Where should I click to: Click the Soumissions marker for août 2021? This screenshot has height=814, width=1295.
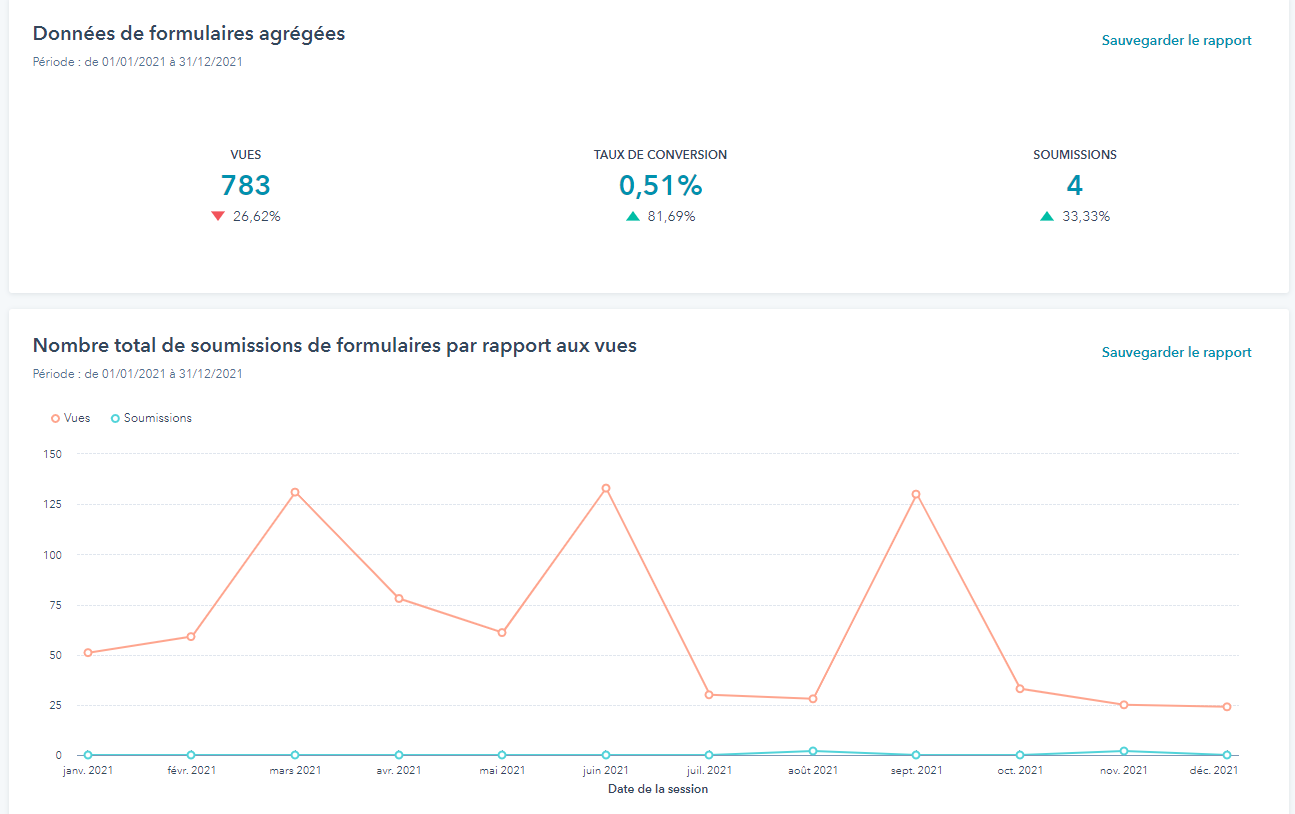(x=813, y=751)
